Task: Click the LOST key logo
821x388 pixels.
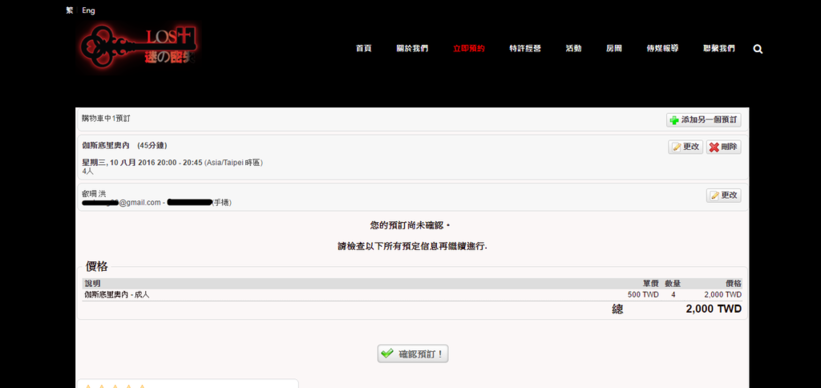Action: tap(139, 47)
